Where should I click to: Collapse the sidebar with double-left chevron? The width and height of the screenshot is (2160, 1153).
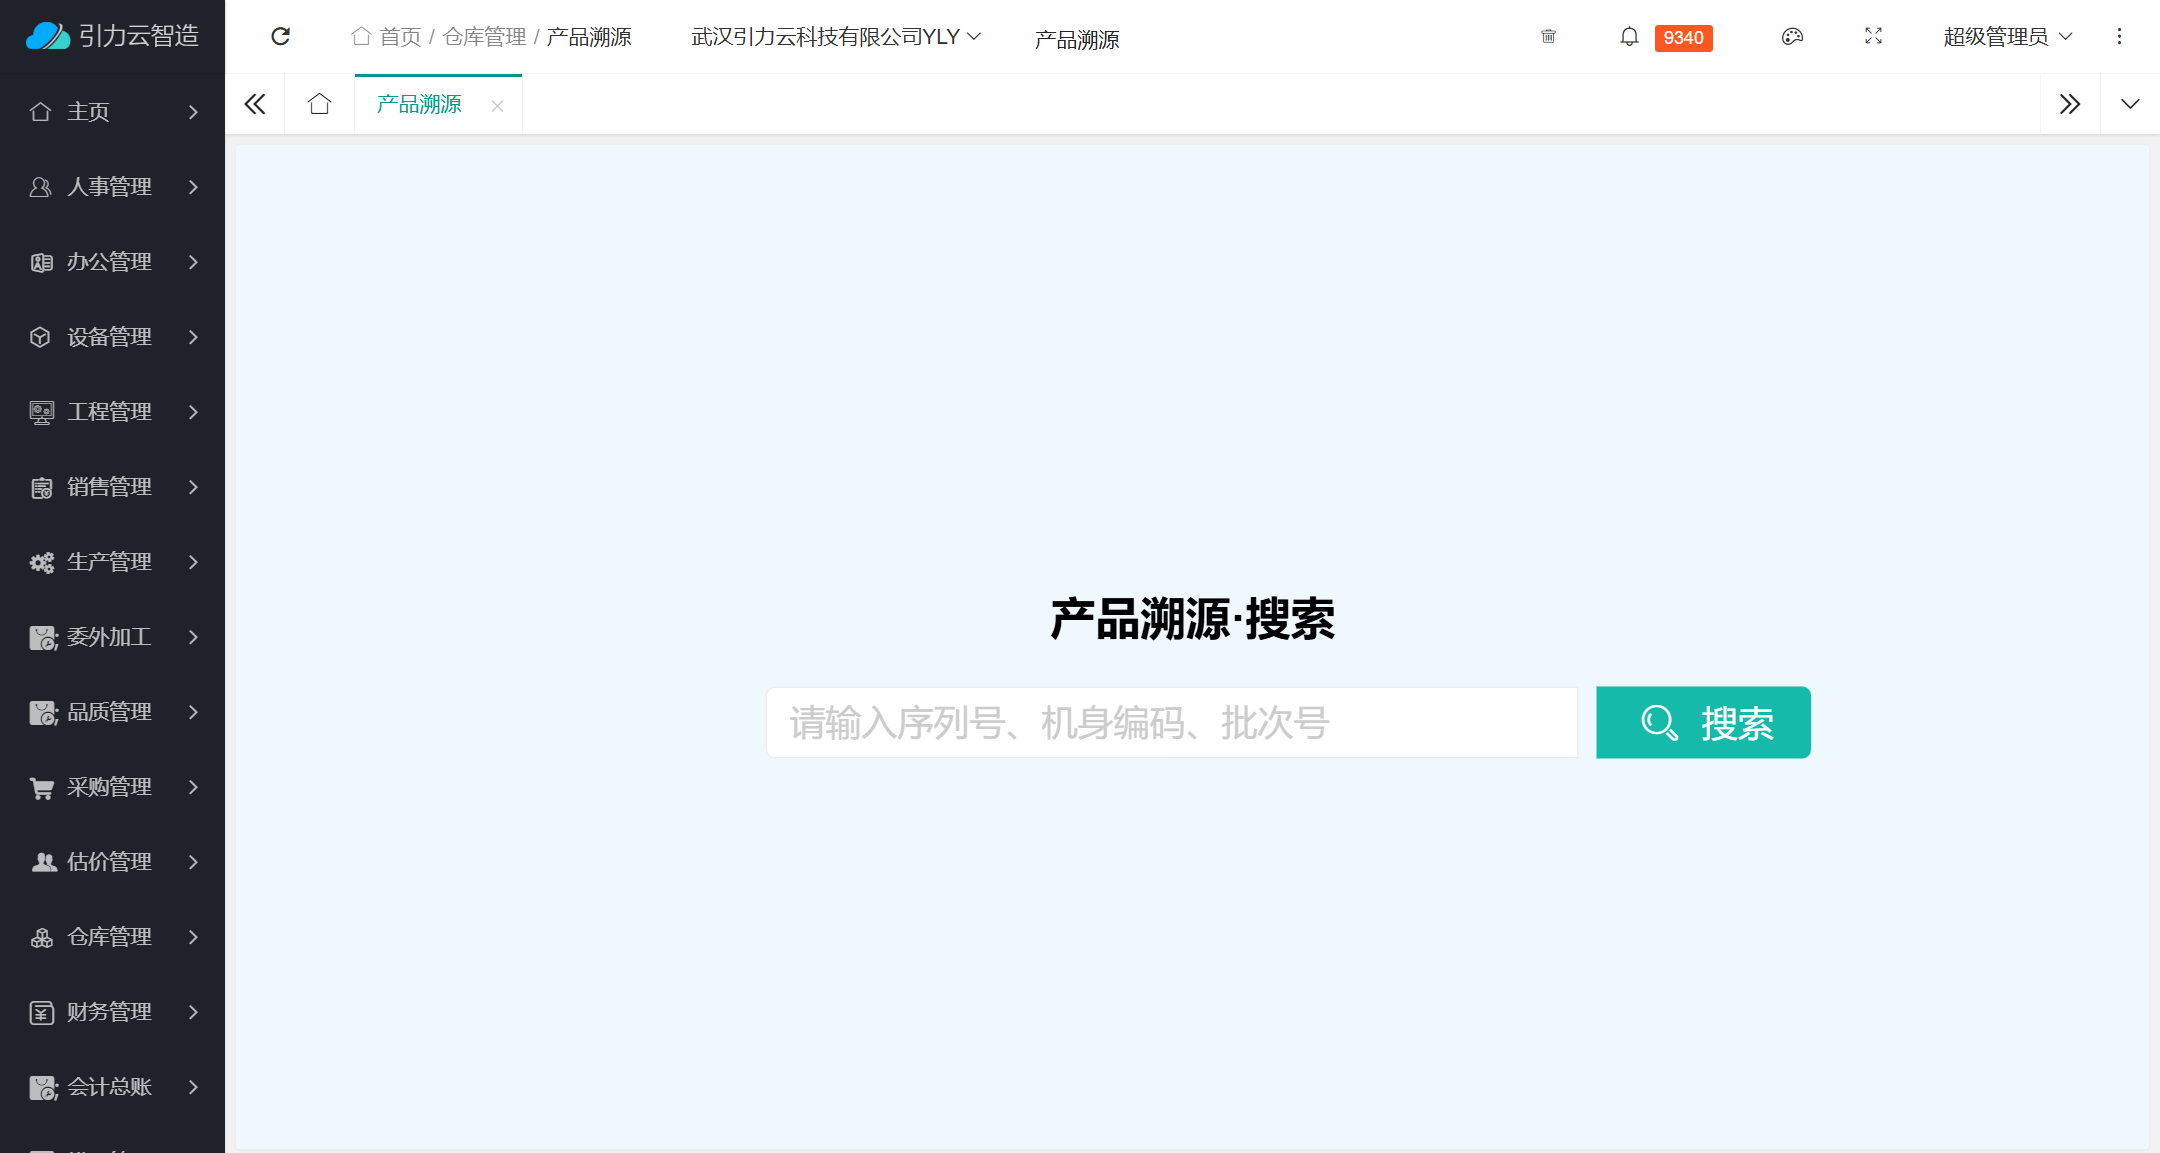coord(255,103)
